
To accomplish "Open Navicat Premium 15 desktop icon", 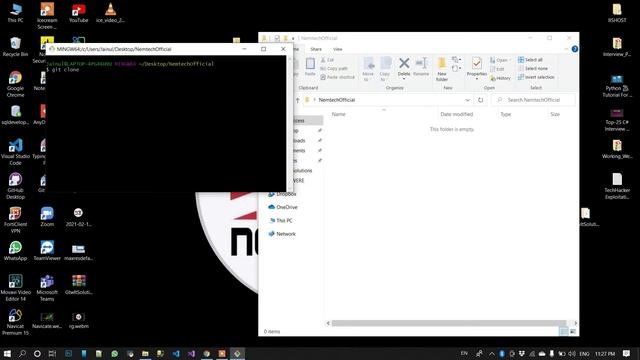I will pyautogui.click(x=15, y=322).
